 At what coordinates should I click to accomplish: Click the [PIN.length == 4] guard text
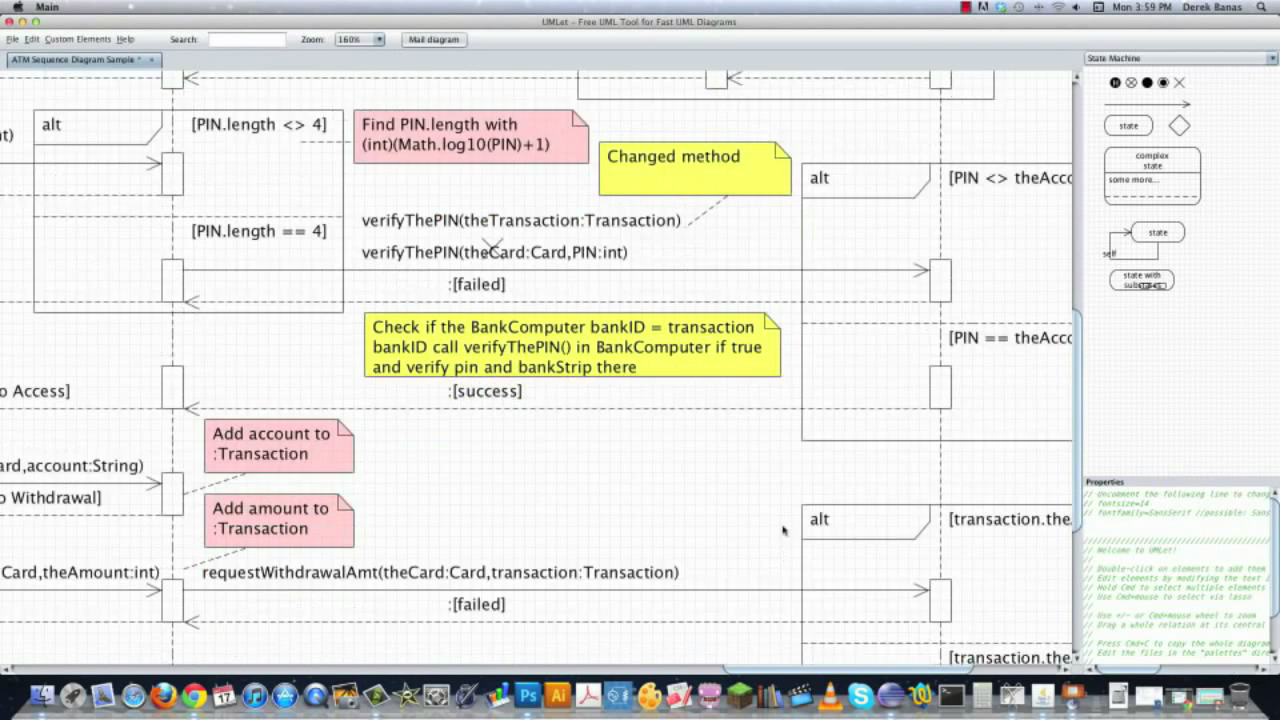pos(259,231)
